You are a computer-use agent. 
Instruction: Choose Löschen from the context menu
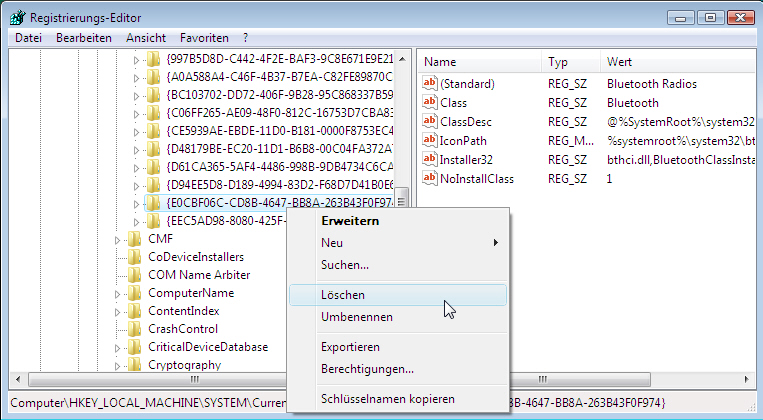pyautogui.click(x=398, y=295)
